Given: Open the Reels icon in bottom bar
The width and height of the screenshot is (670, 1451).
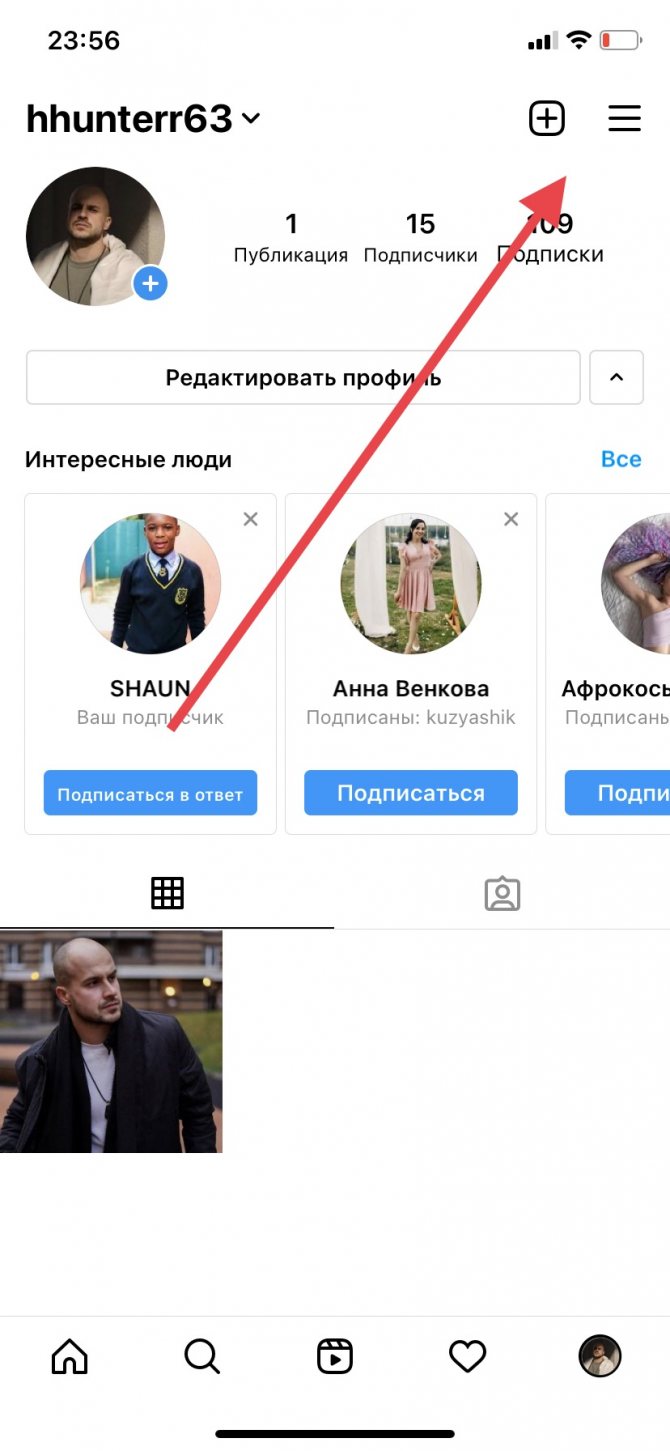Looking at the screenshot, I should (x=335, y=1356).
